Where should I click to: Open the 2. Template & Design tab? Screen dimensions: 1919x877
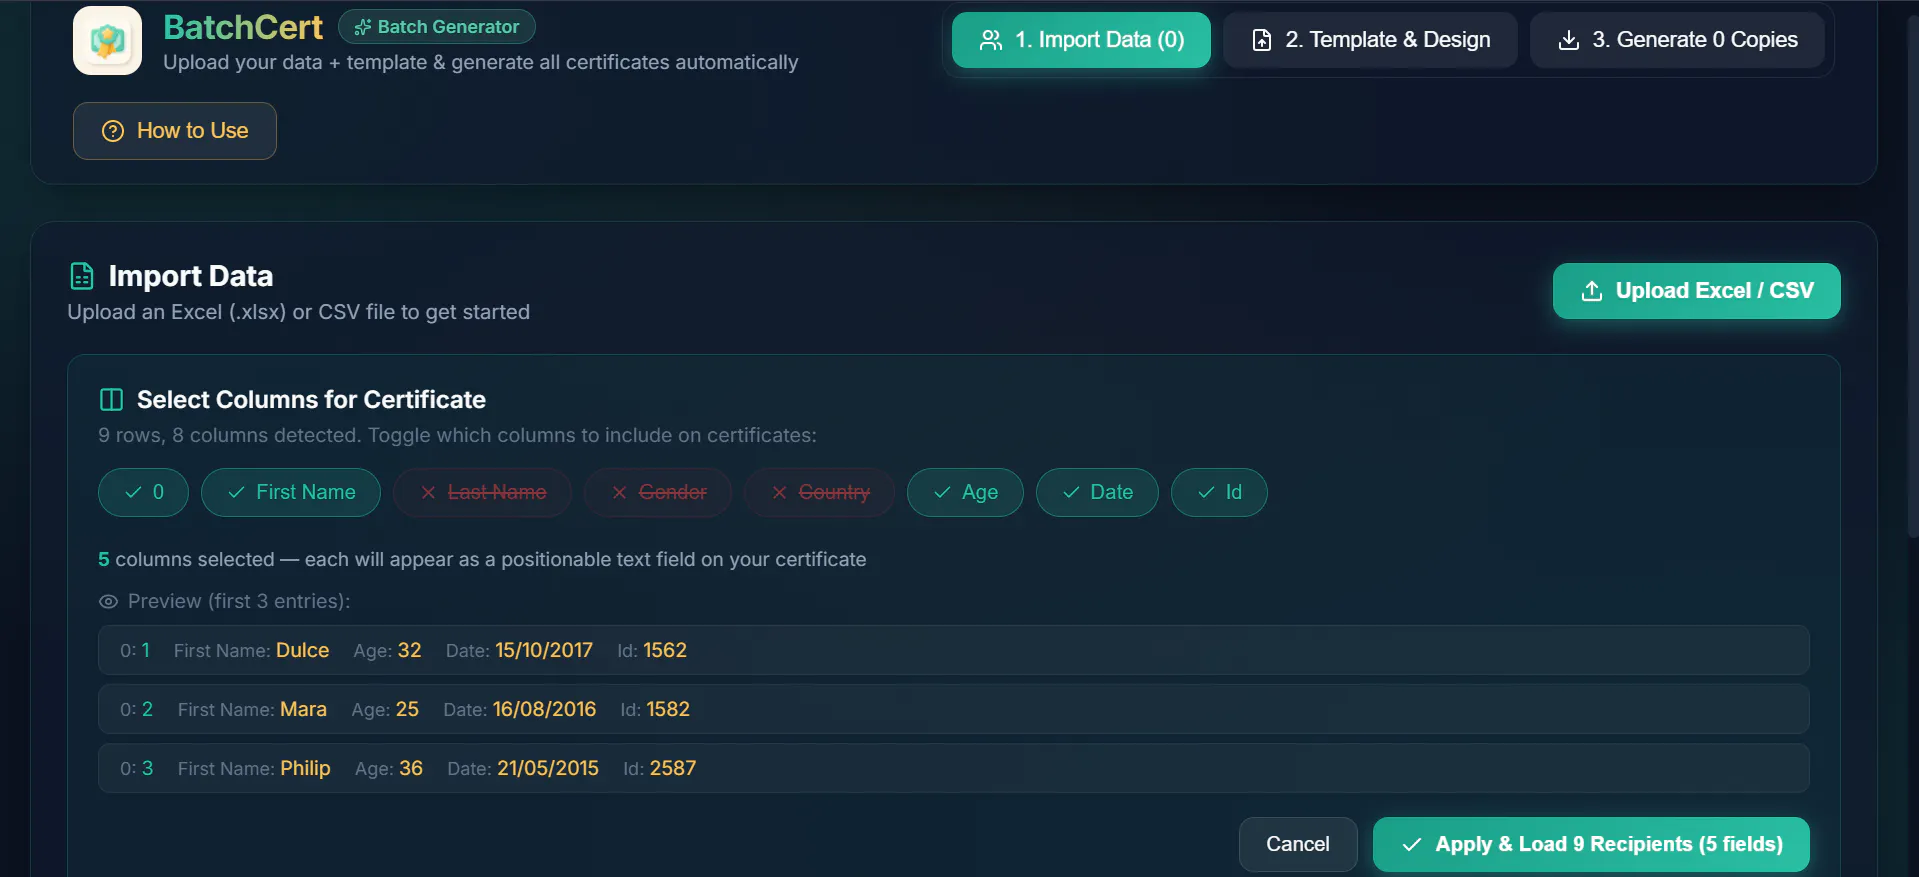tap(1370, 40)
